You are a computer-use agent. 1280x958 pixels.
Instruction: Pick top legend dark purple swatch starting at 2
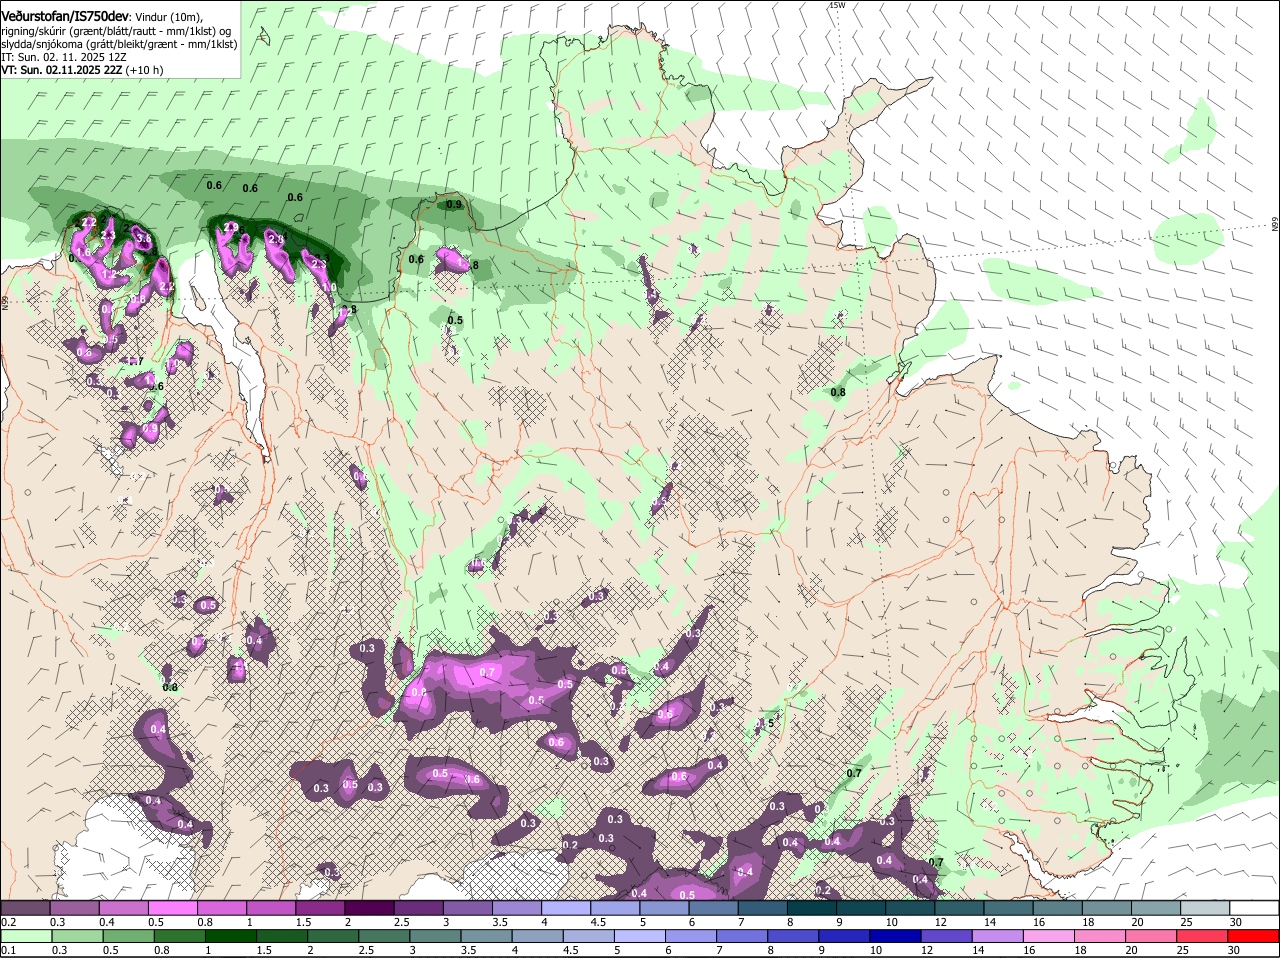(369, 907)
